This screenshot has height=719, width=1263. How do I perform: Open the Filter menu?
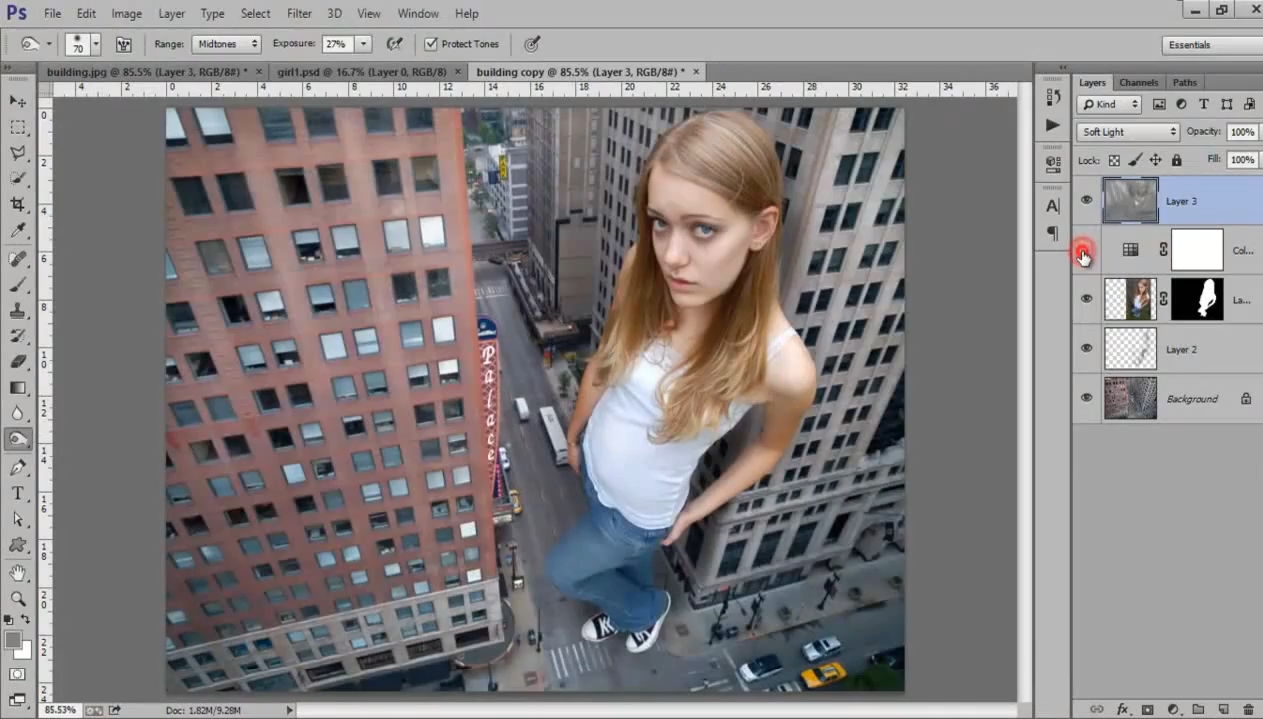299,13
